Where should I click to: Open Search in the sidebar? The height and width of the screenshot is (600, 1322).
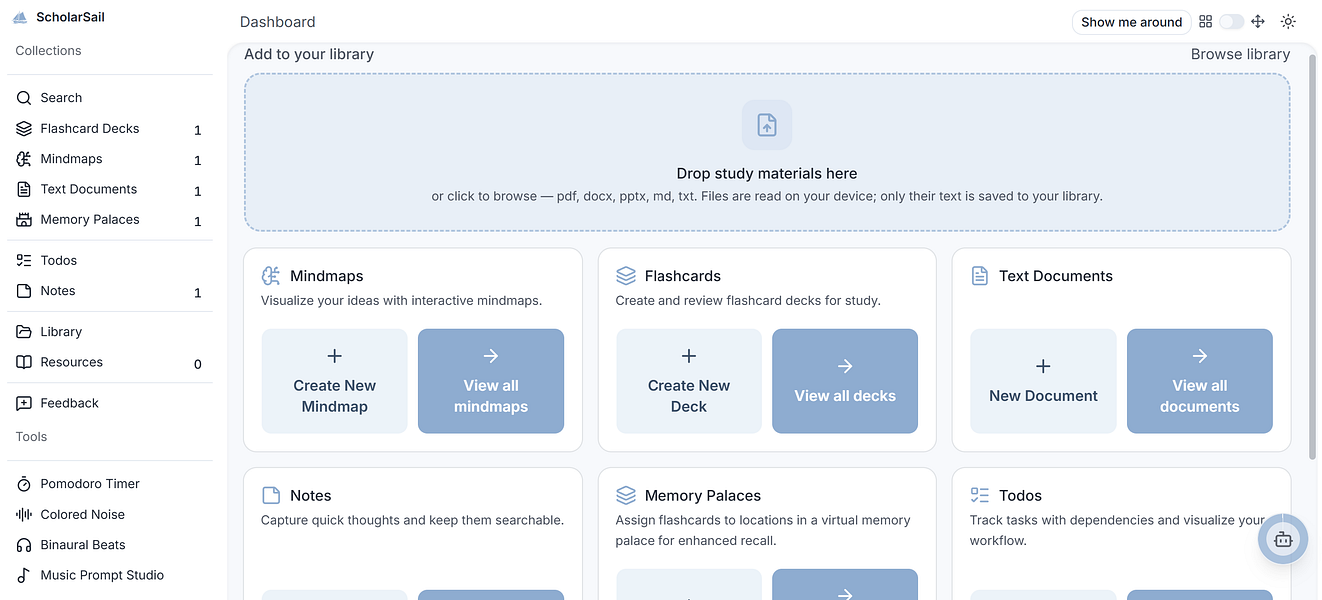pyautogui.click(x=110, y=98)
